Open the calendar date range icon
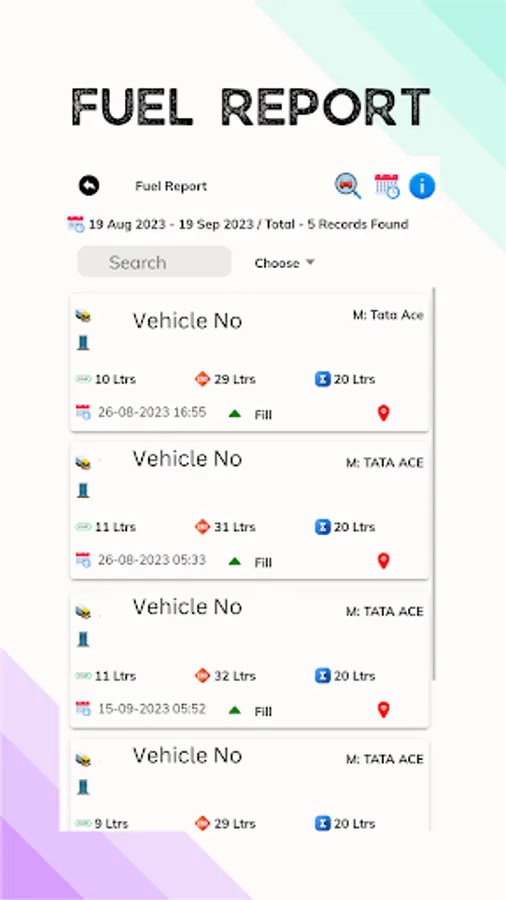Screen dimensions: 506x900 click(x=387, y=186)
